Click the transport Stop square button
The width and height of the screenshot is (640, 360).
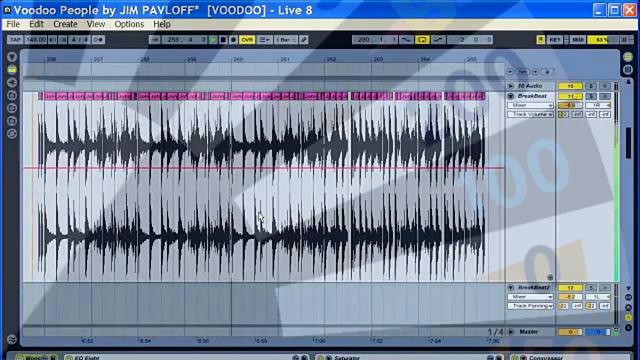pyautogui.click(x=223, y=40)
